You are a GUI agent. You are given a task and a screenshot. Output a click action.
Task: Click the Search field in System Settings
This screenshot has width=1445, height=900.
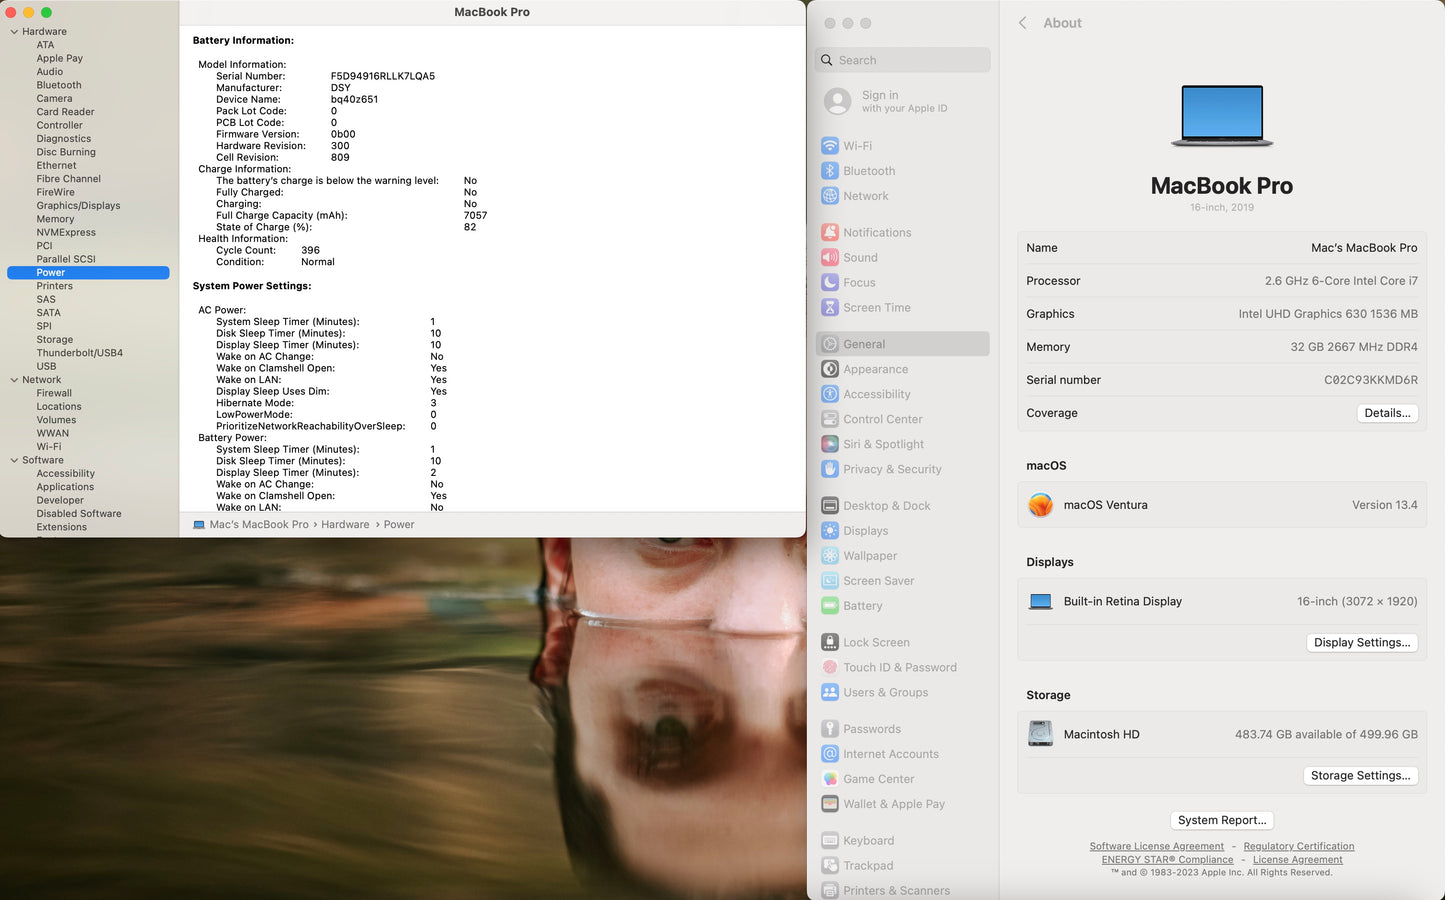pyautogui.click(x=903, y=60)
